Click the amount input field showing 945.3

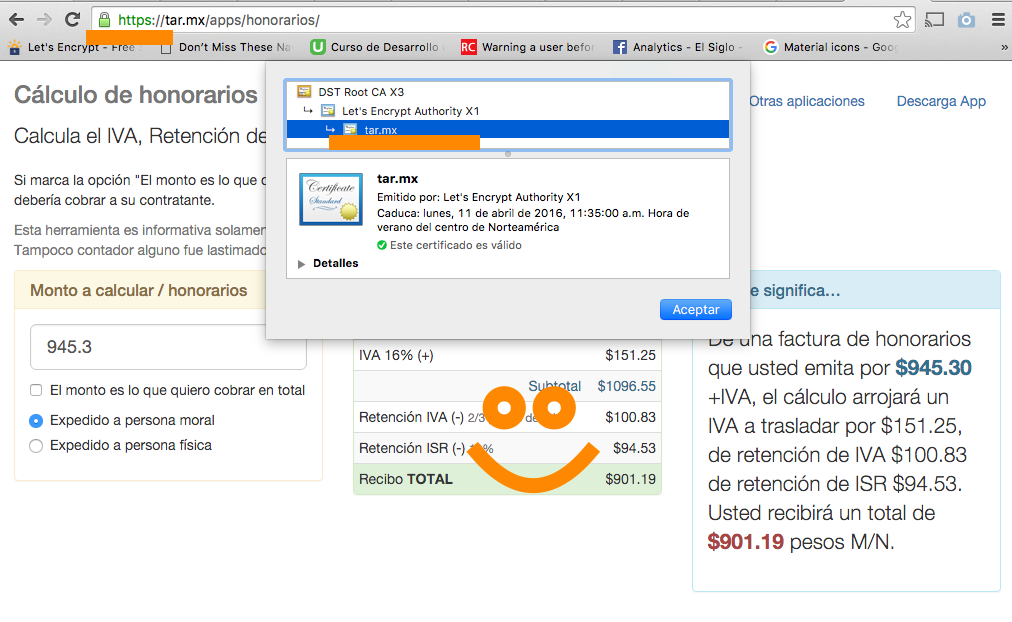pos(168,346)
